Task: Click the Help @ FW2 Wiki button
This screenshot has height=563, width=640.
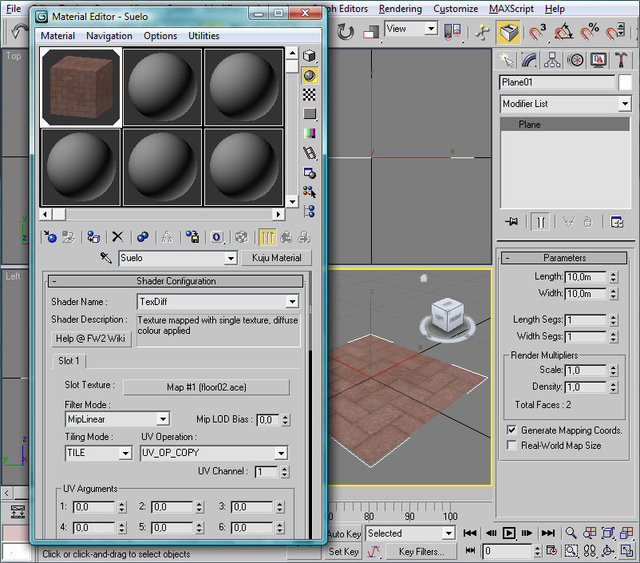Action: [x=91, y=339]
